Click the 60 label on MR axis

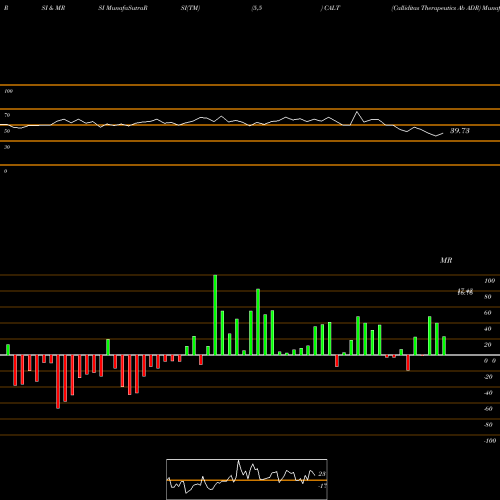[488, 313]
